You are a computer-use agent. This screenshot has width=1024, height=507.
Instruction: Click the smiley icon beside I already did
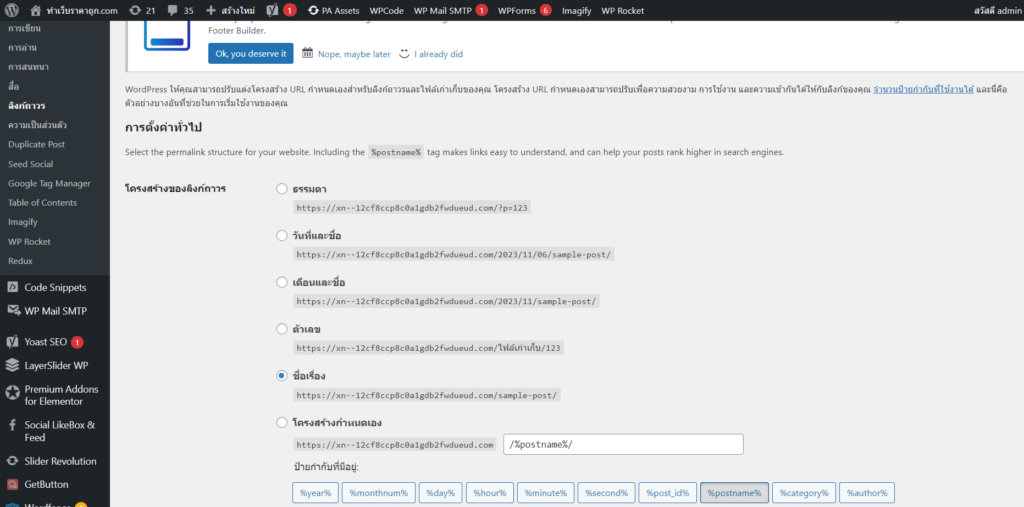pos(404,54)
